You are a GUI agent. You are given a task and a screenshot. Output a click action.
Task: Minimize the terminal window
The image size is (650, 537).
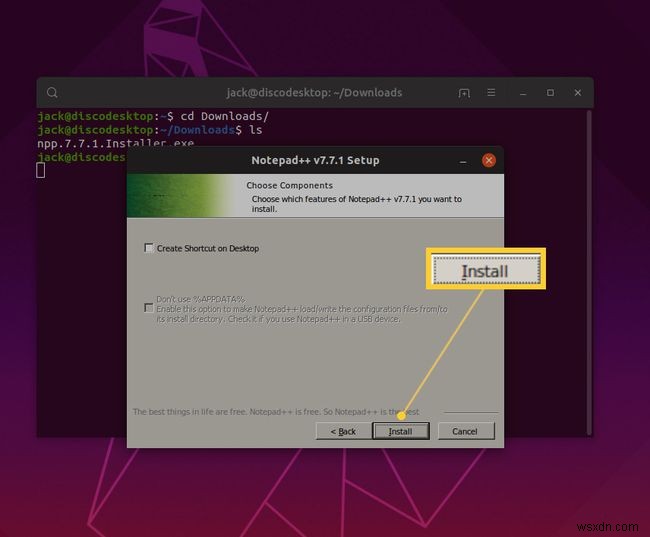click(523, 93)
